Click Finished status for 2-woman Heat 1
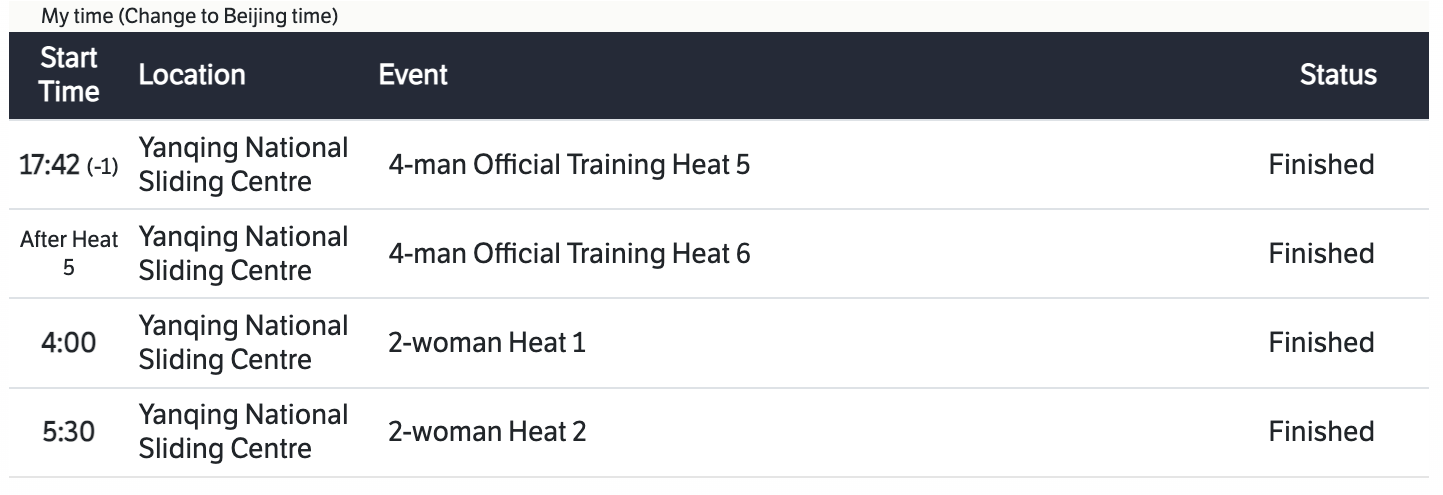 [x=1321, y=343]
